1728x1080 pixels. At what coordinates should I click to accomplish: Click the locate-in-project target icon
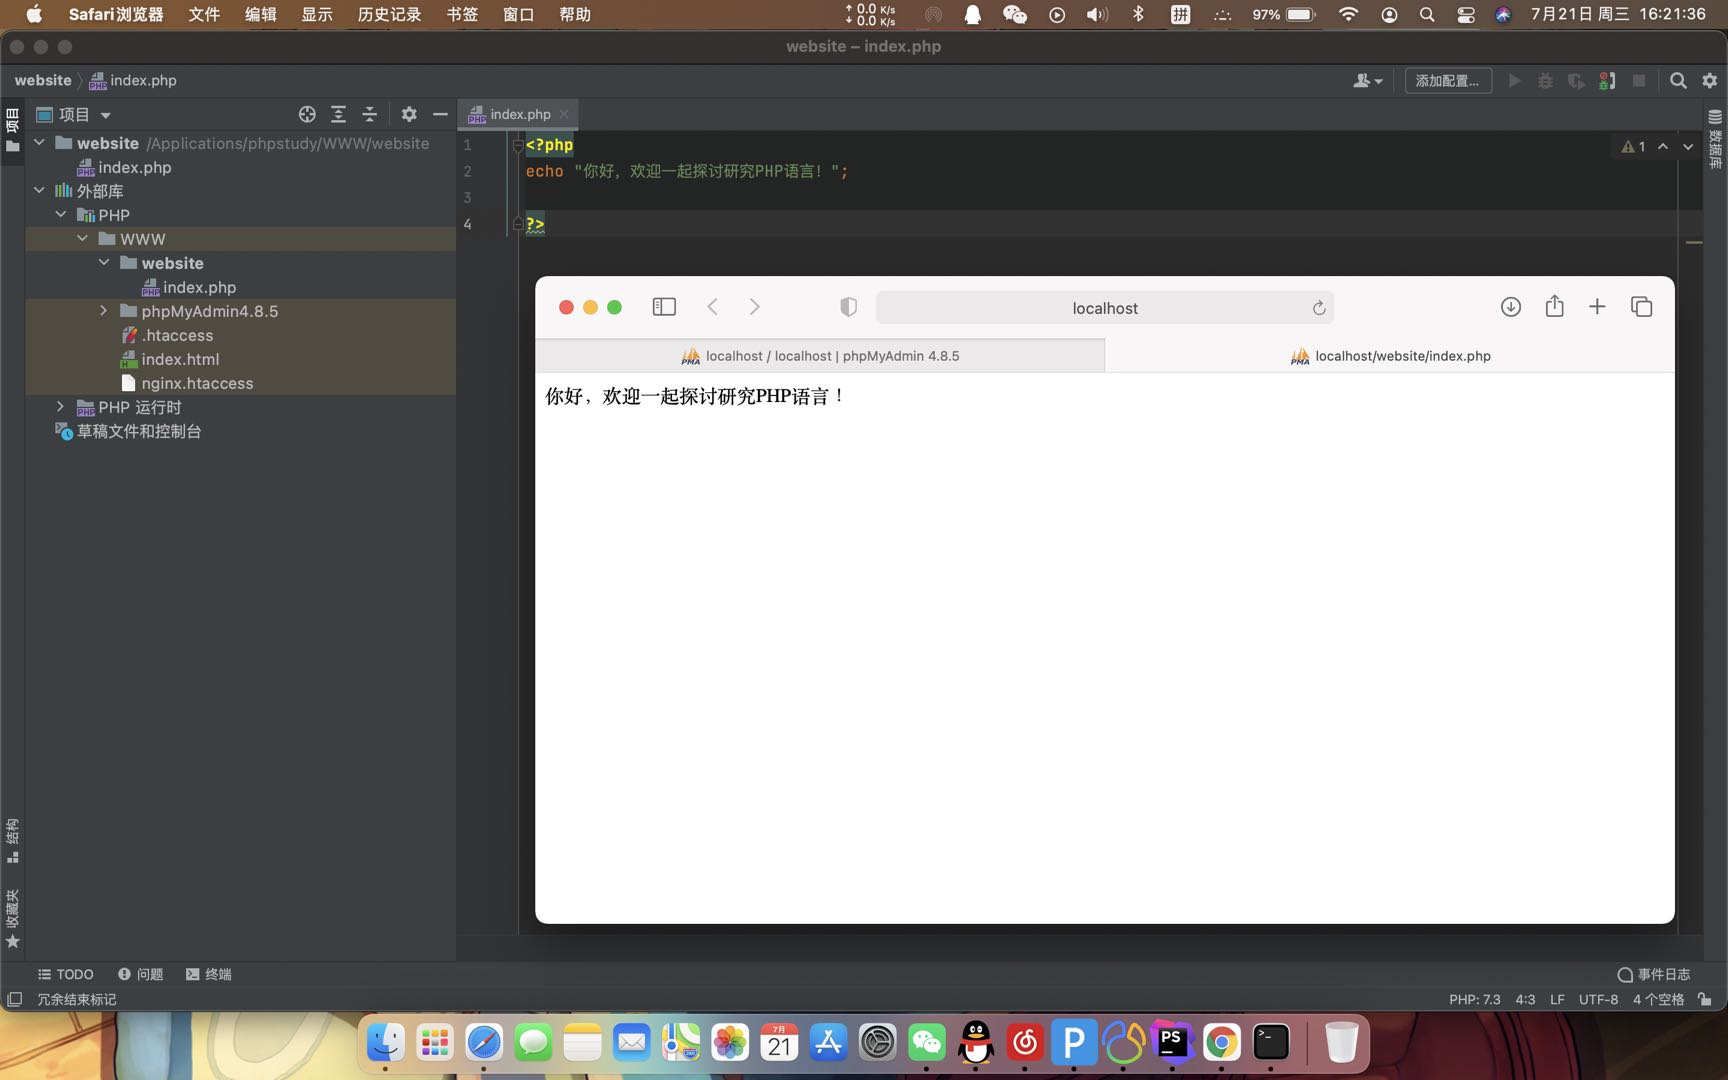pos(307,114)
